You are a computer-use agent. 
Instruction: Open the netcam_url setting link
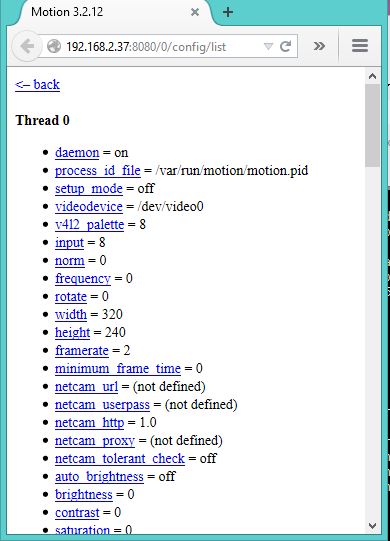86,386
